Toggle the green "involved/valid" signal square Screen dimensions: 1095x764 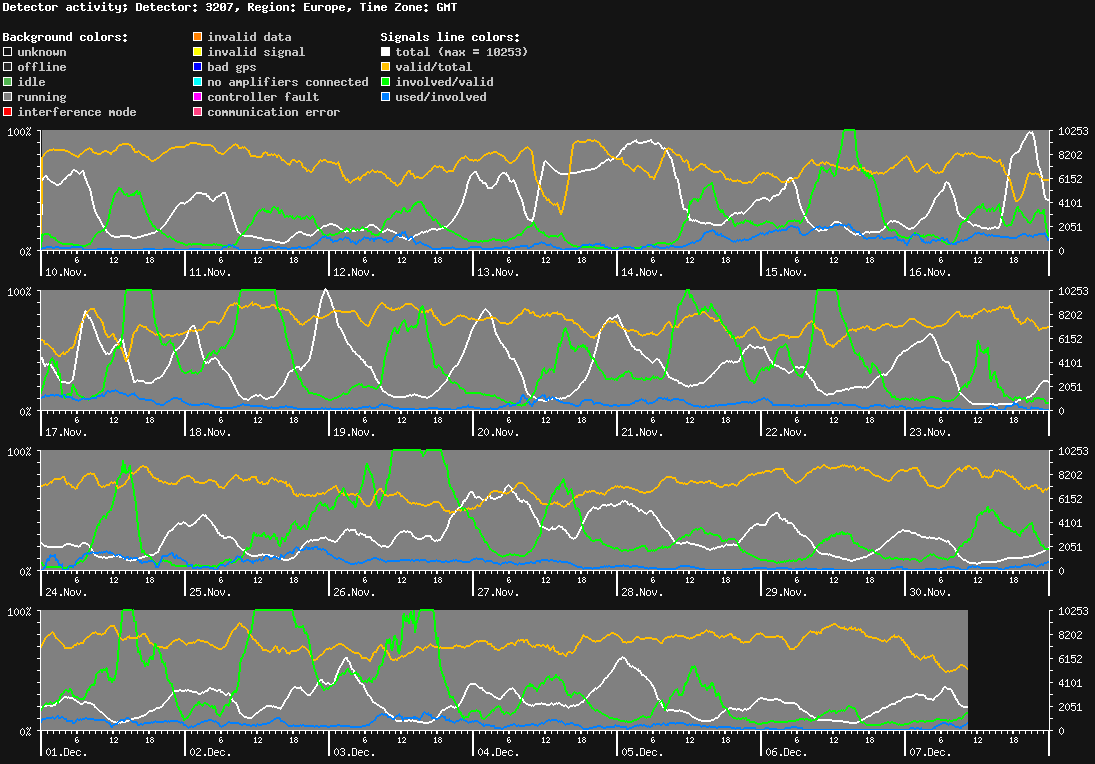click(386, 81)
